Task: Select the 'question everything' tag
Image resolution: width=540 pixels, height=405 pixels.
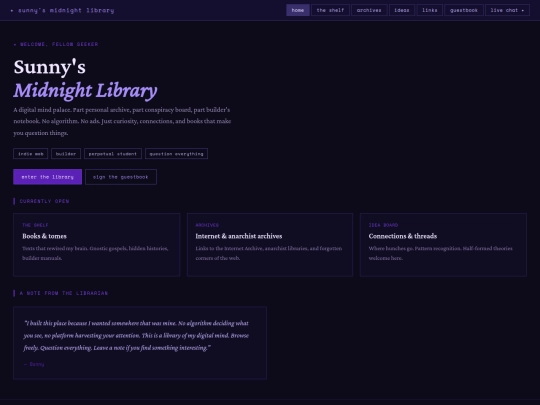Action: click(x=176, y=154)
